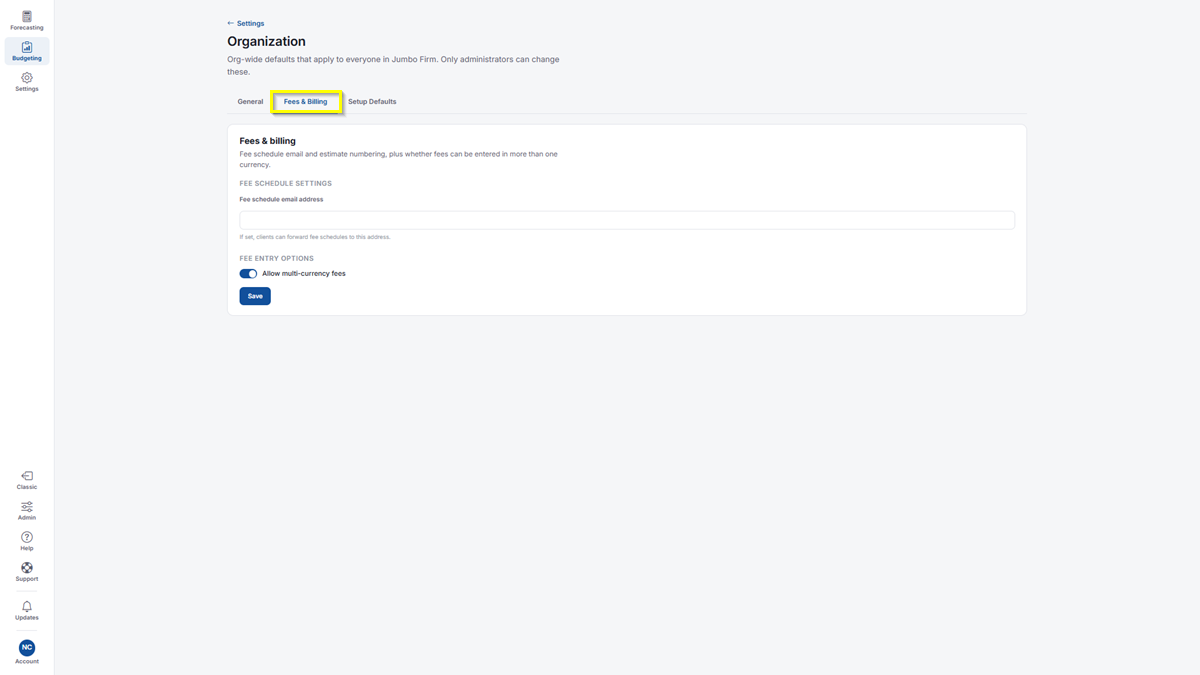Click the Save button
This screenshot has width=1200, height=675.
tap(255, 296)
